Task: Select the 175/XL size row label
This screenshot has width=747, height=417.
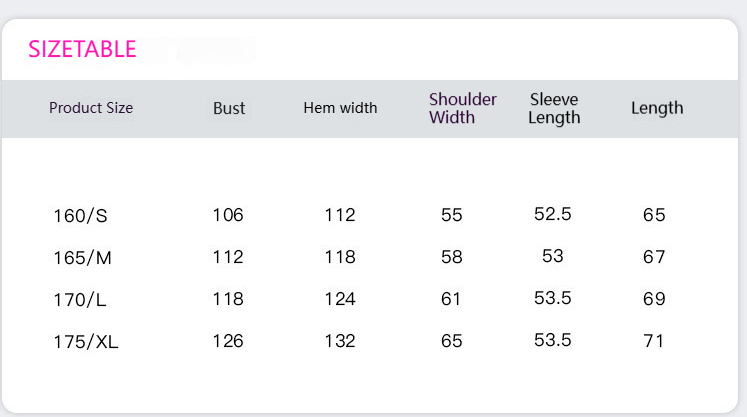Action: click(x=86, y=342)
